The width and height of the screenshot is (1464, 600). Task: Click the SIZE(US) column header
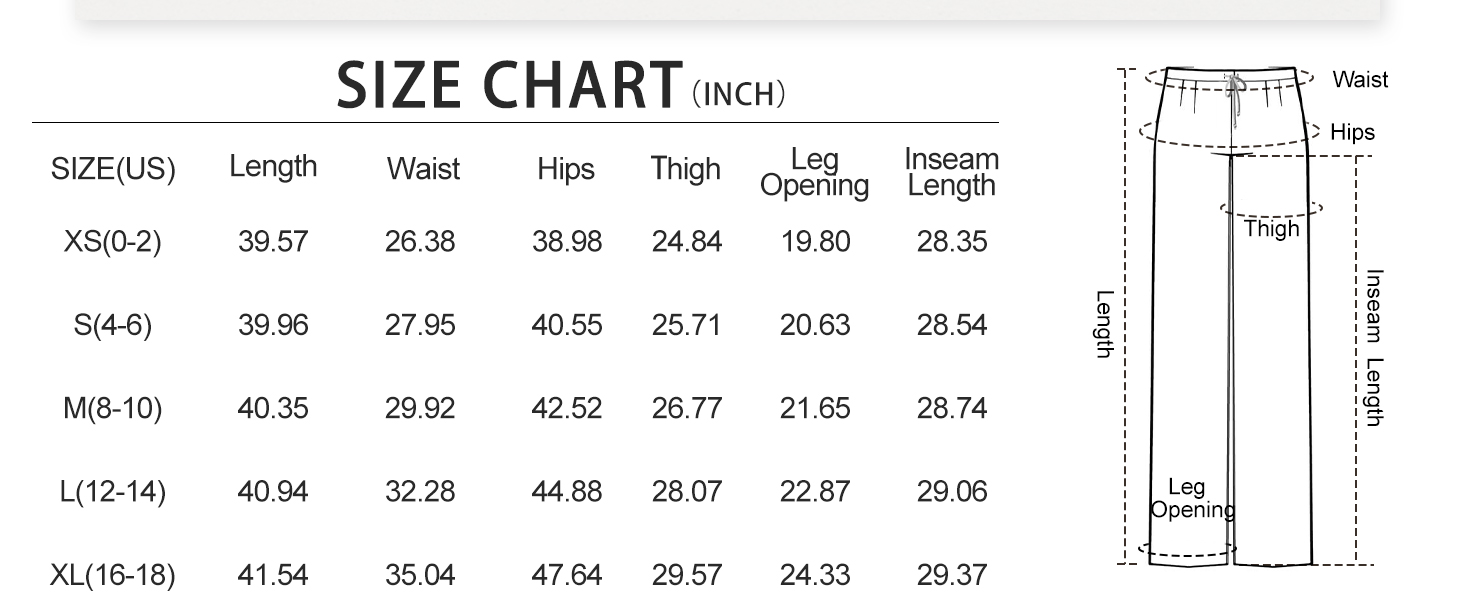coord(113,170)
